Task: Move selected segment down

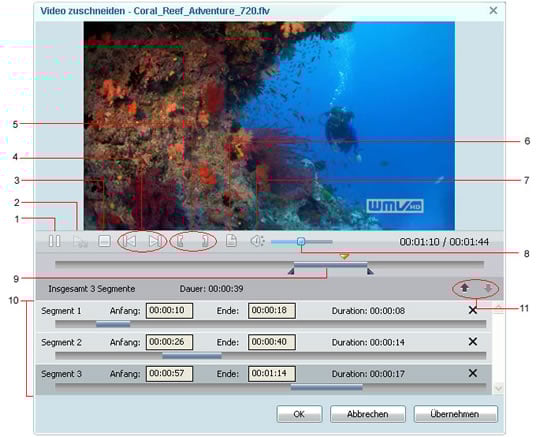Action: click(488, 288)
